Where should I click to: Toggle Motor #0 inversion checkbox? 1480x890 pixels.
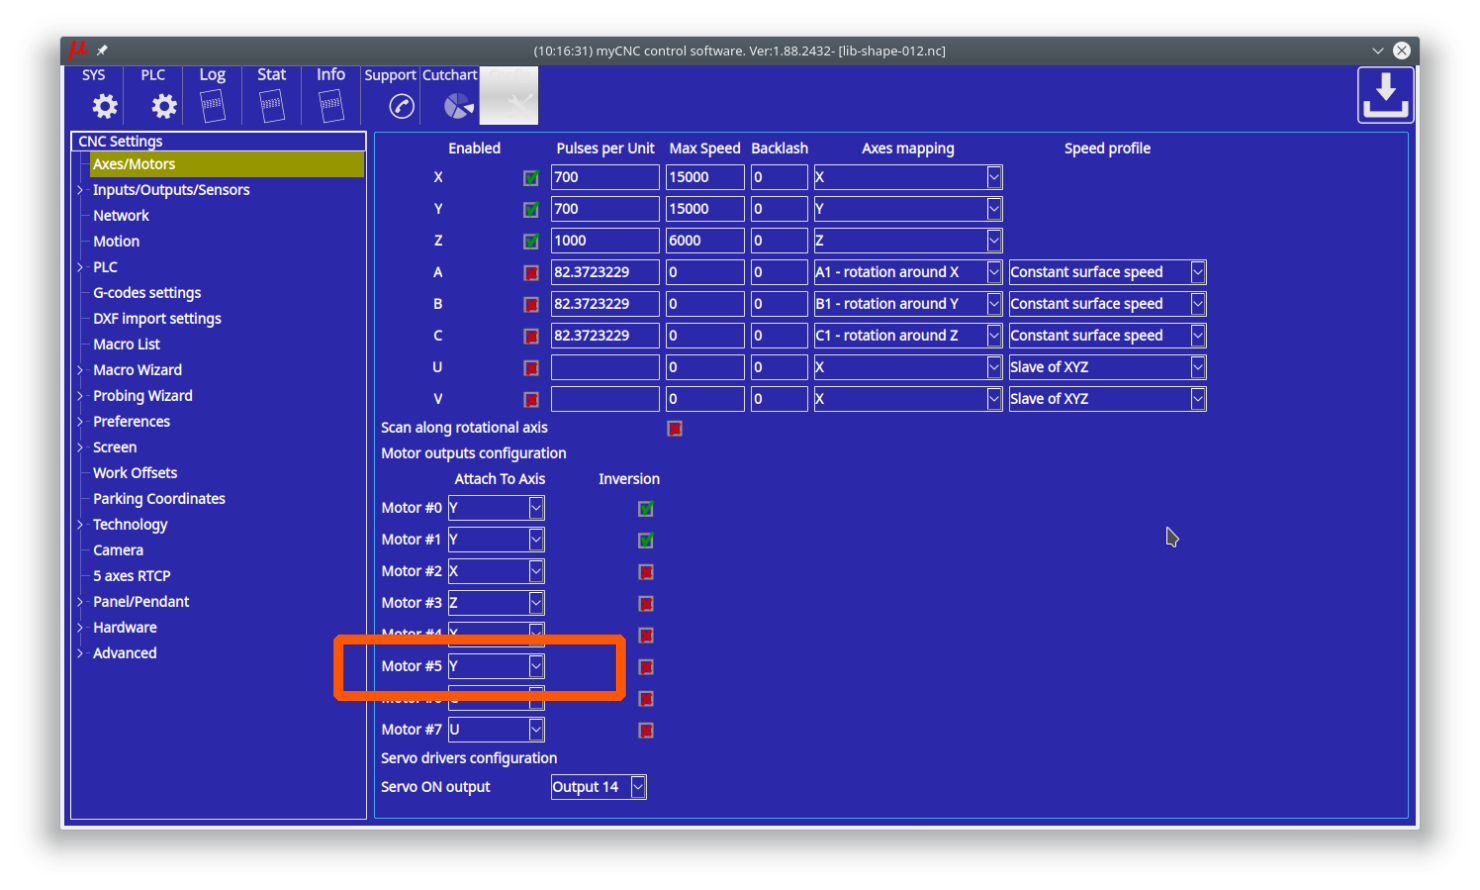coord(646,509)
